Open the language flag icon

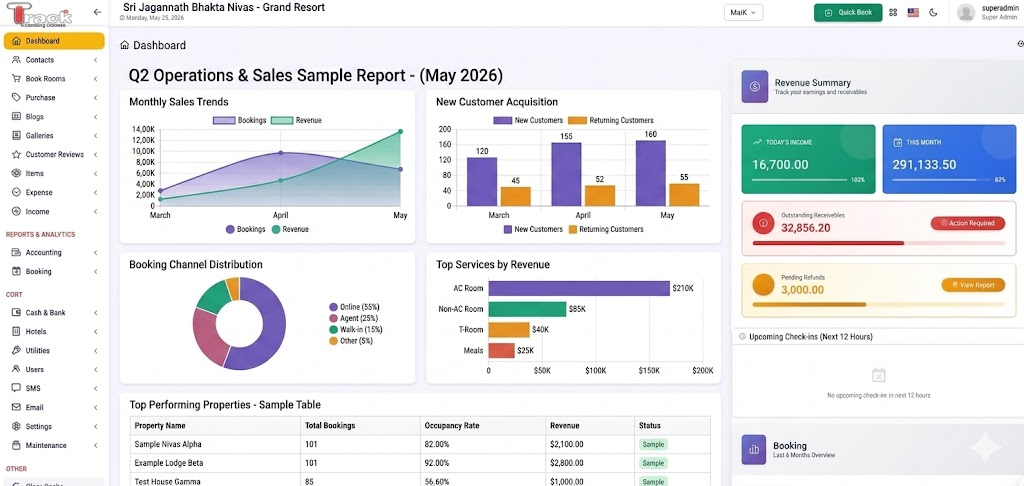pyautogui.click(x=913, y=12)
